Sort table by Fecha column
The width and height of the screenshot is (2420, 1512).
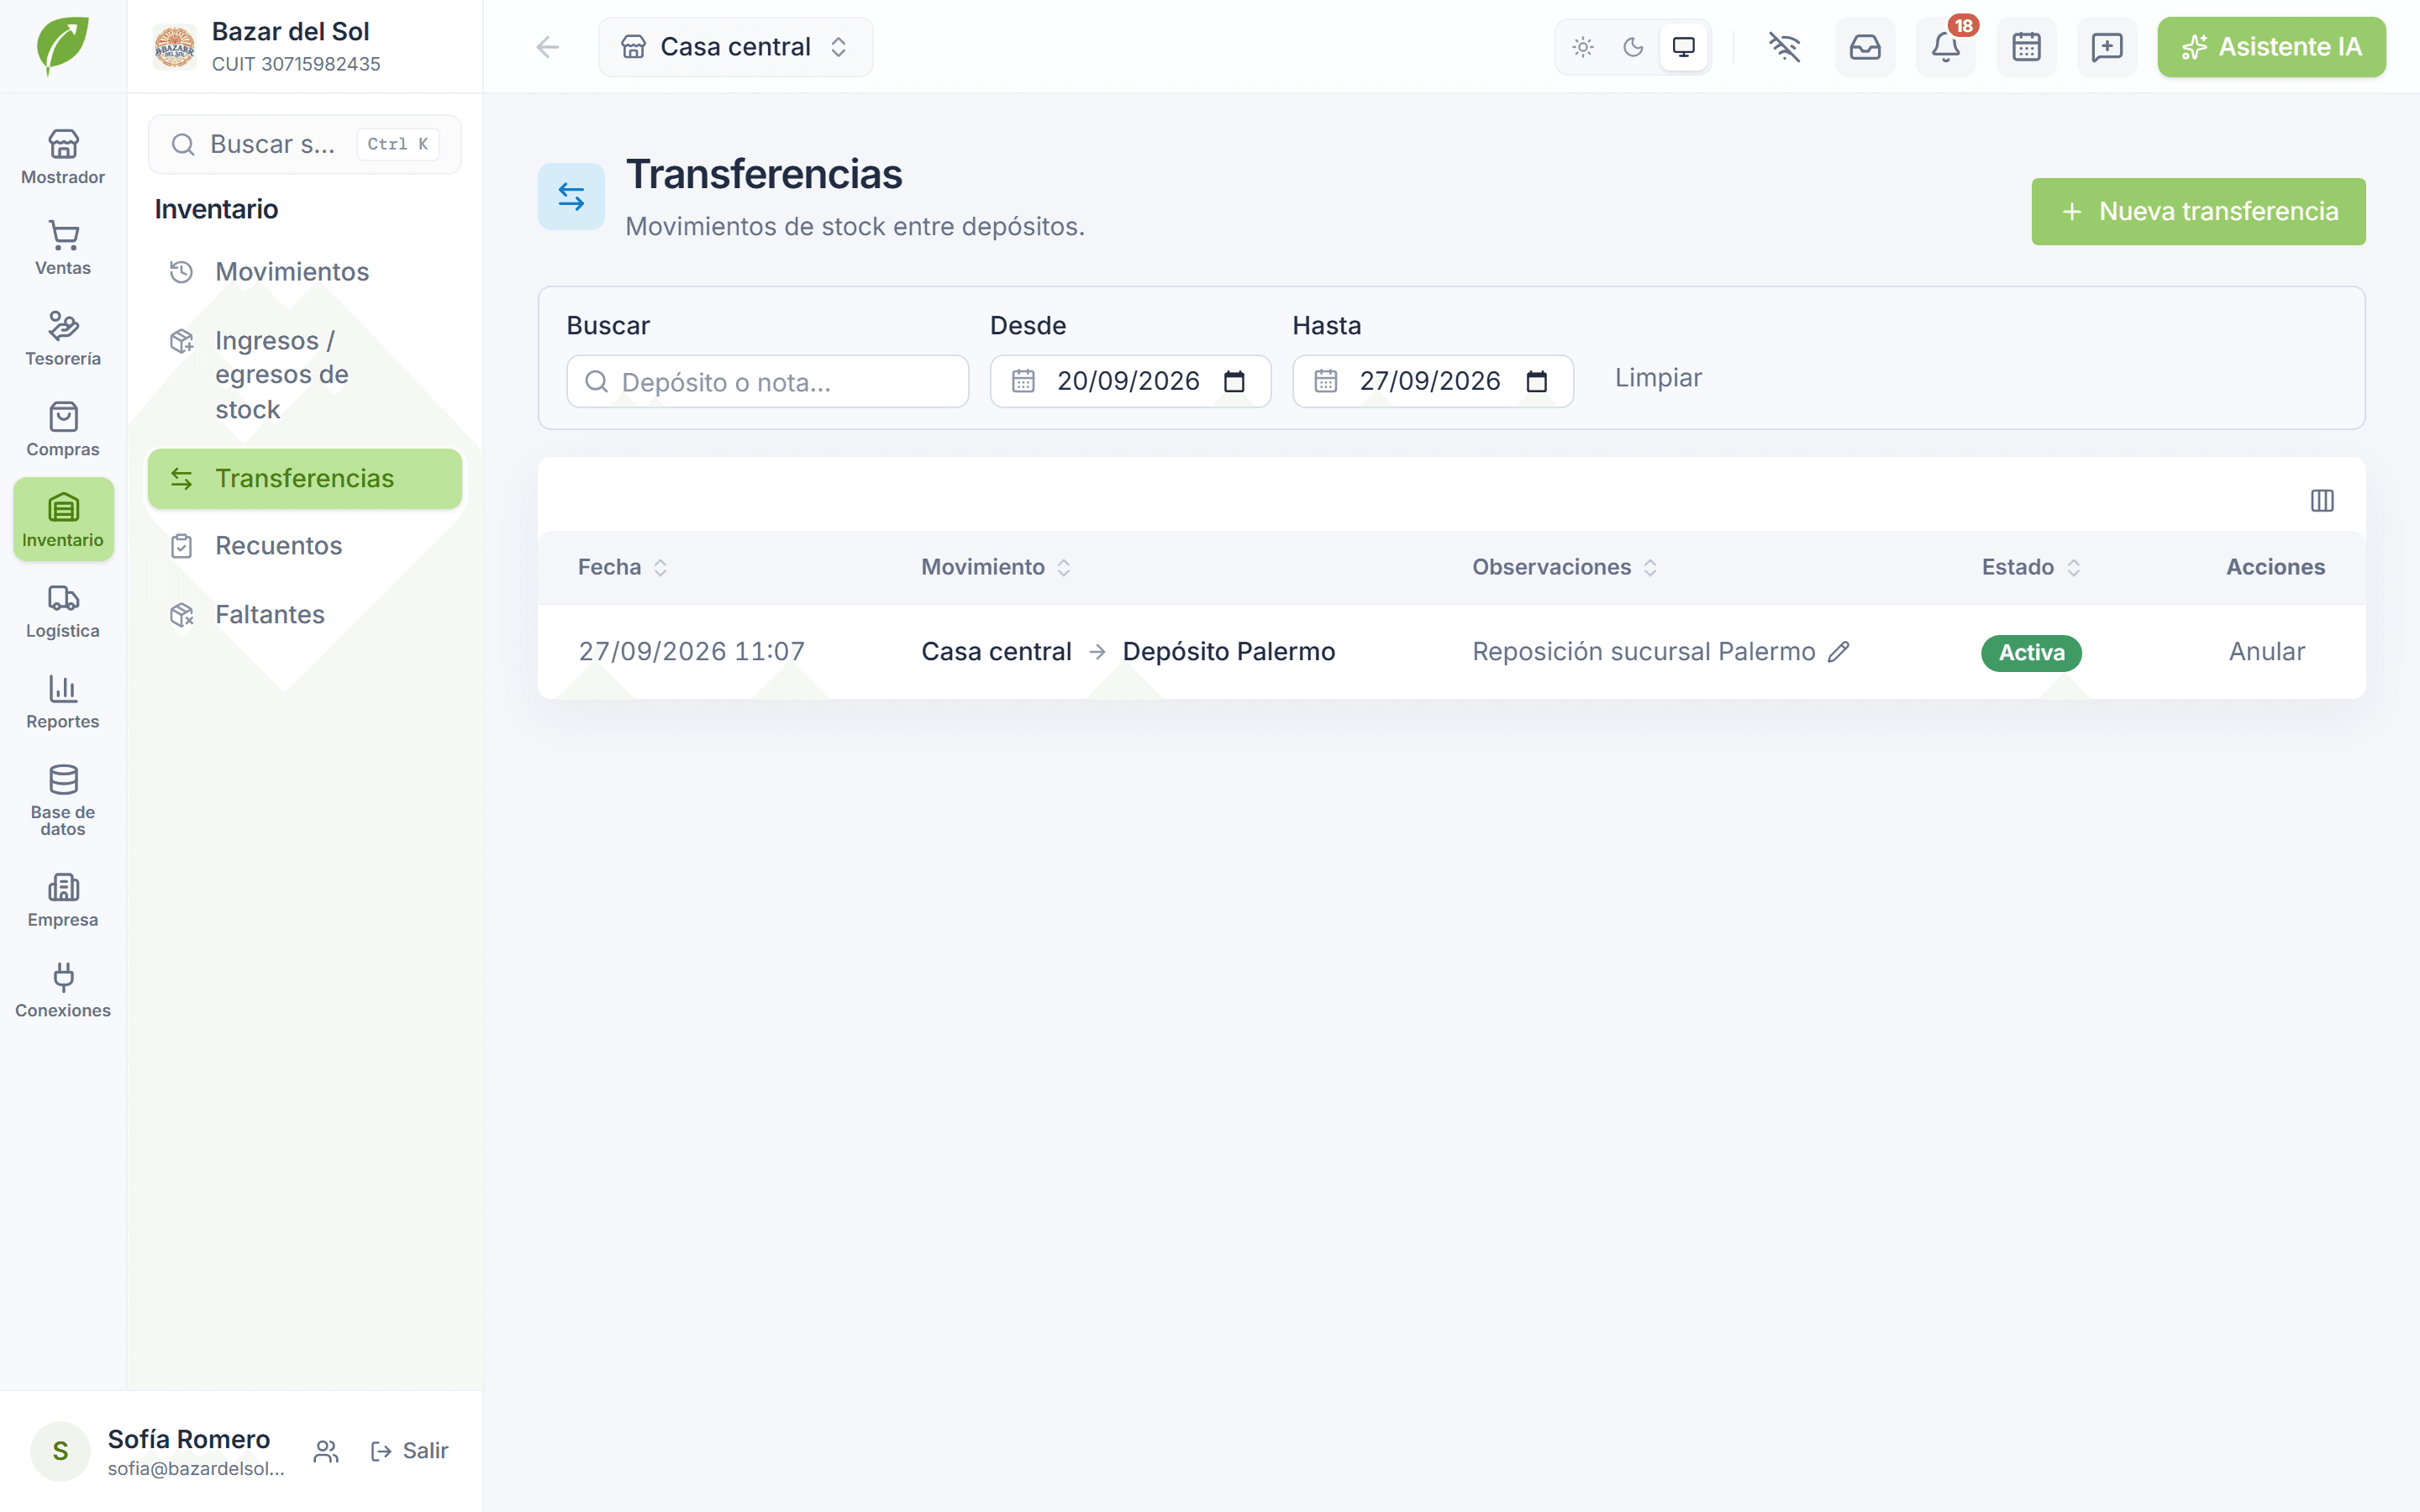coord(623,567)
